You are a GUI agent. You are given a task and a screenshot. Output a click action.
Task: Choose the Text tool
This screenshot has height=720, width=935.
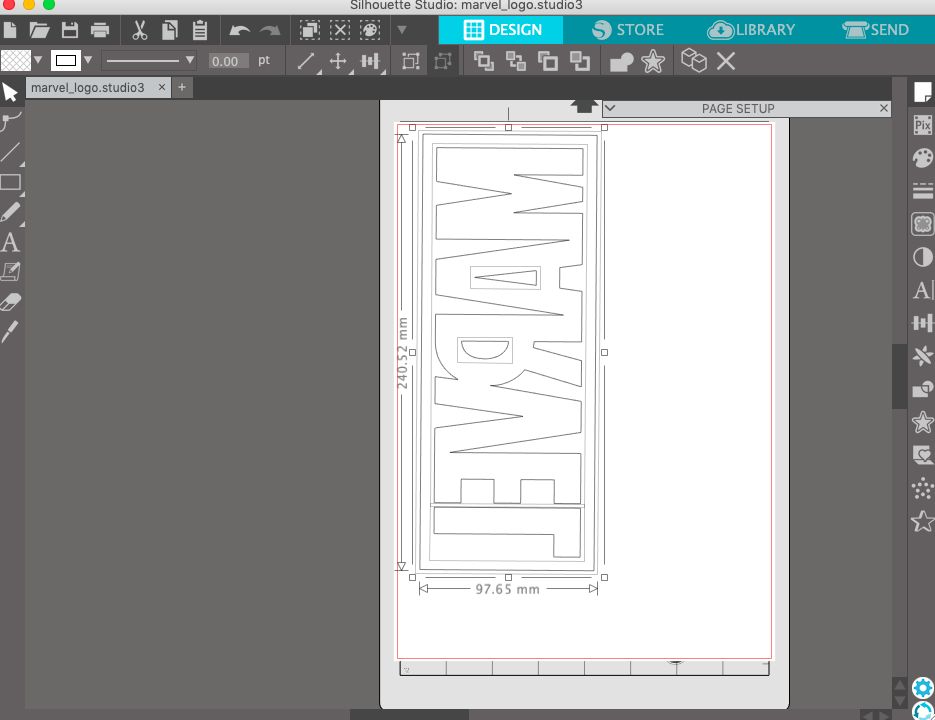10,242
